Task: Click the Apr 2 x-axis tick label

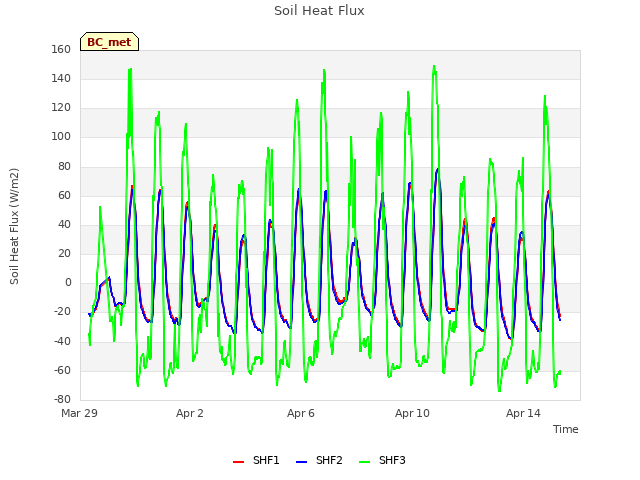Action: pos(190,413)
